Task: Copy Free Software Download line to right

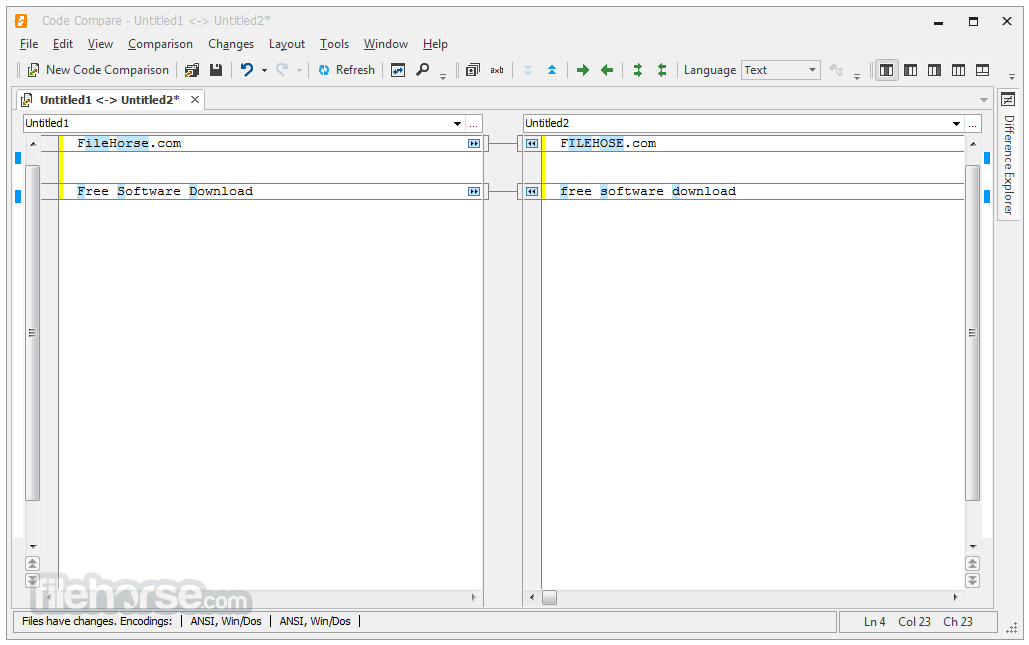Action: (474, 192)
